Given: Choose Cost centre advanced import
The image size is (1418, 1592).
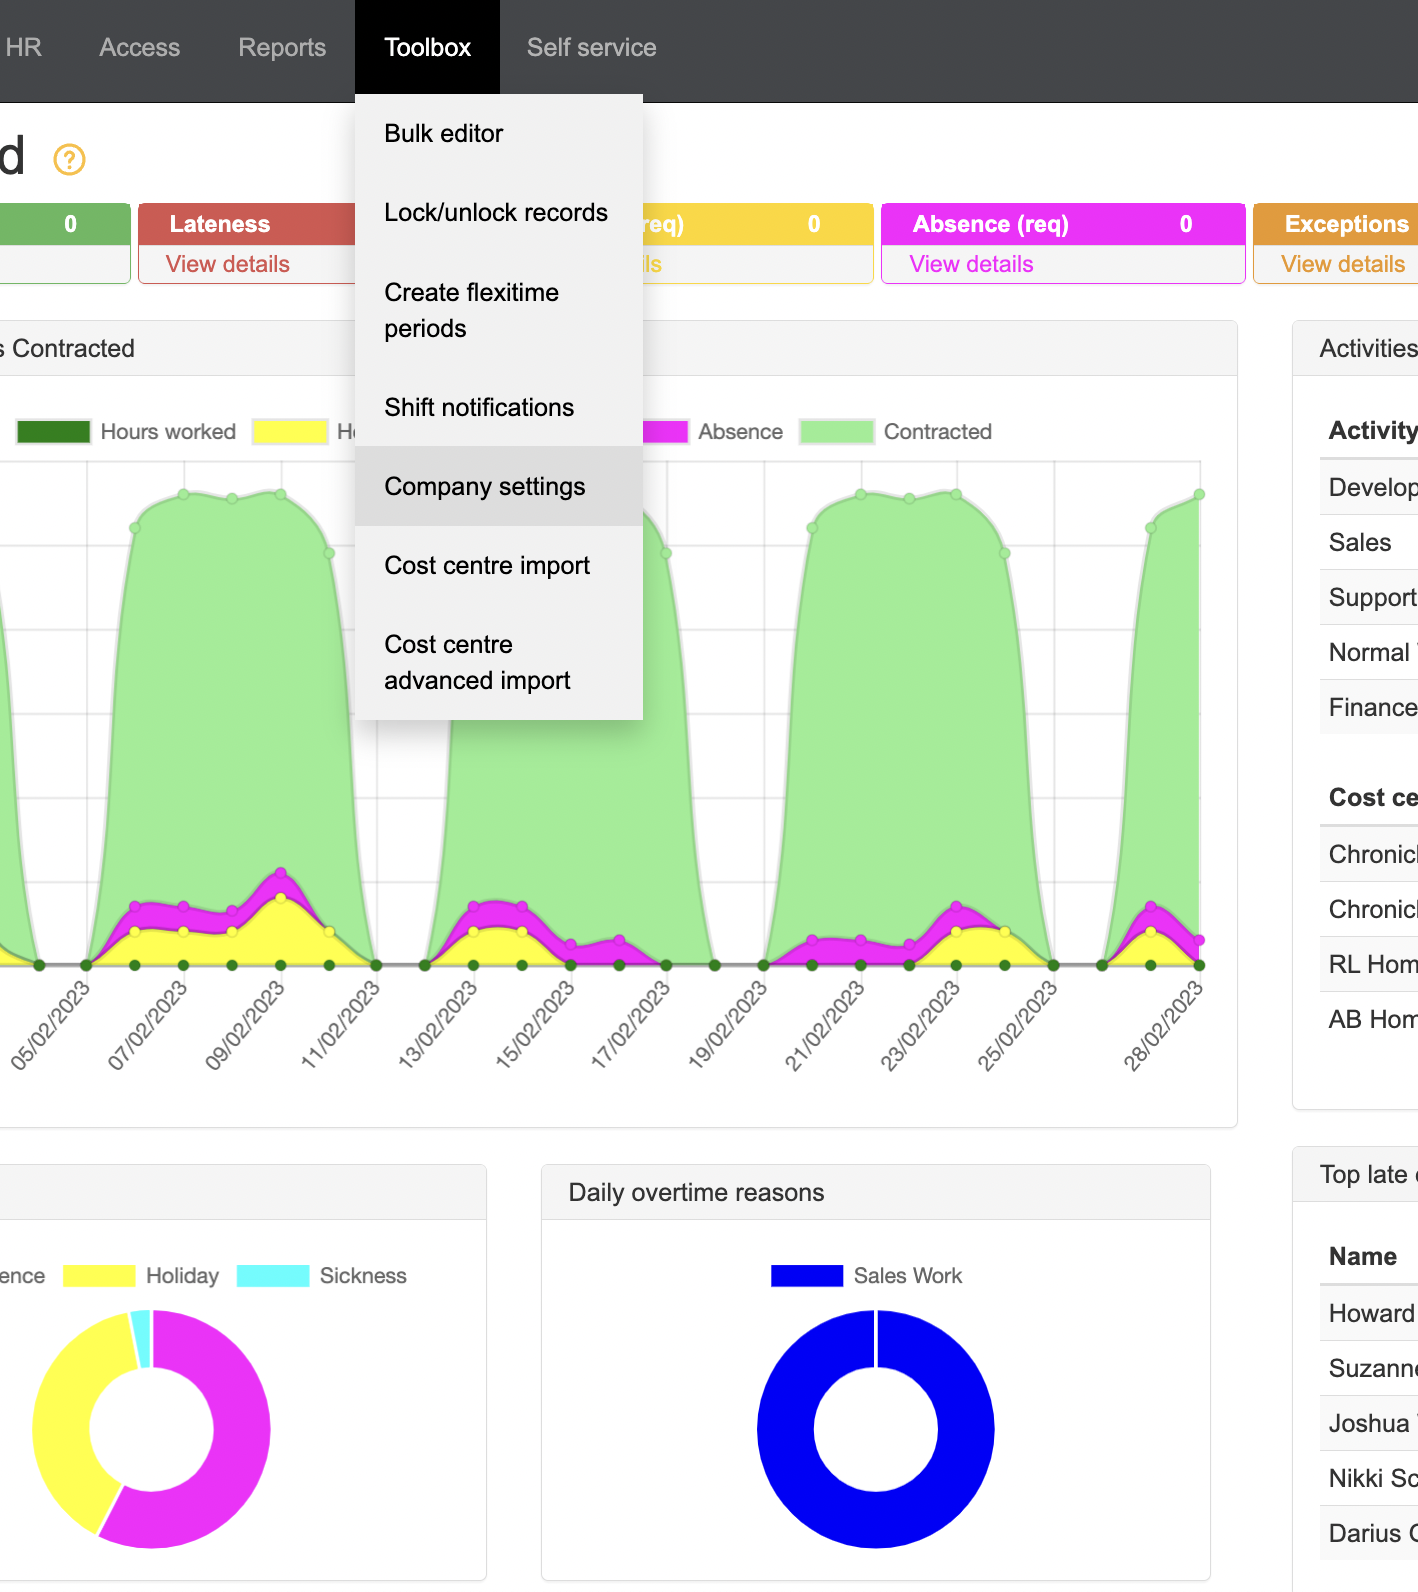Looking at the screenshot, I should pos(499,662).
